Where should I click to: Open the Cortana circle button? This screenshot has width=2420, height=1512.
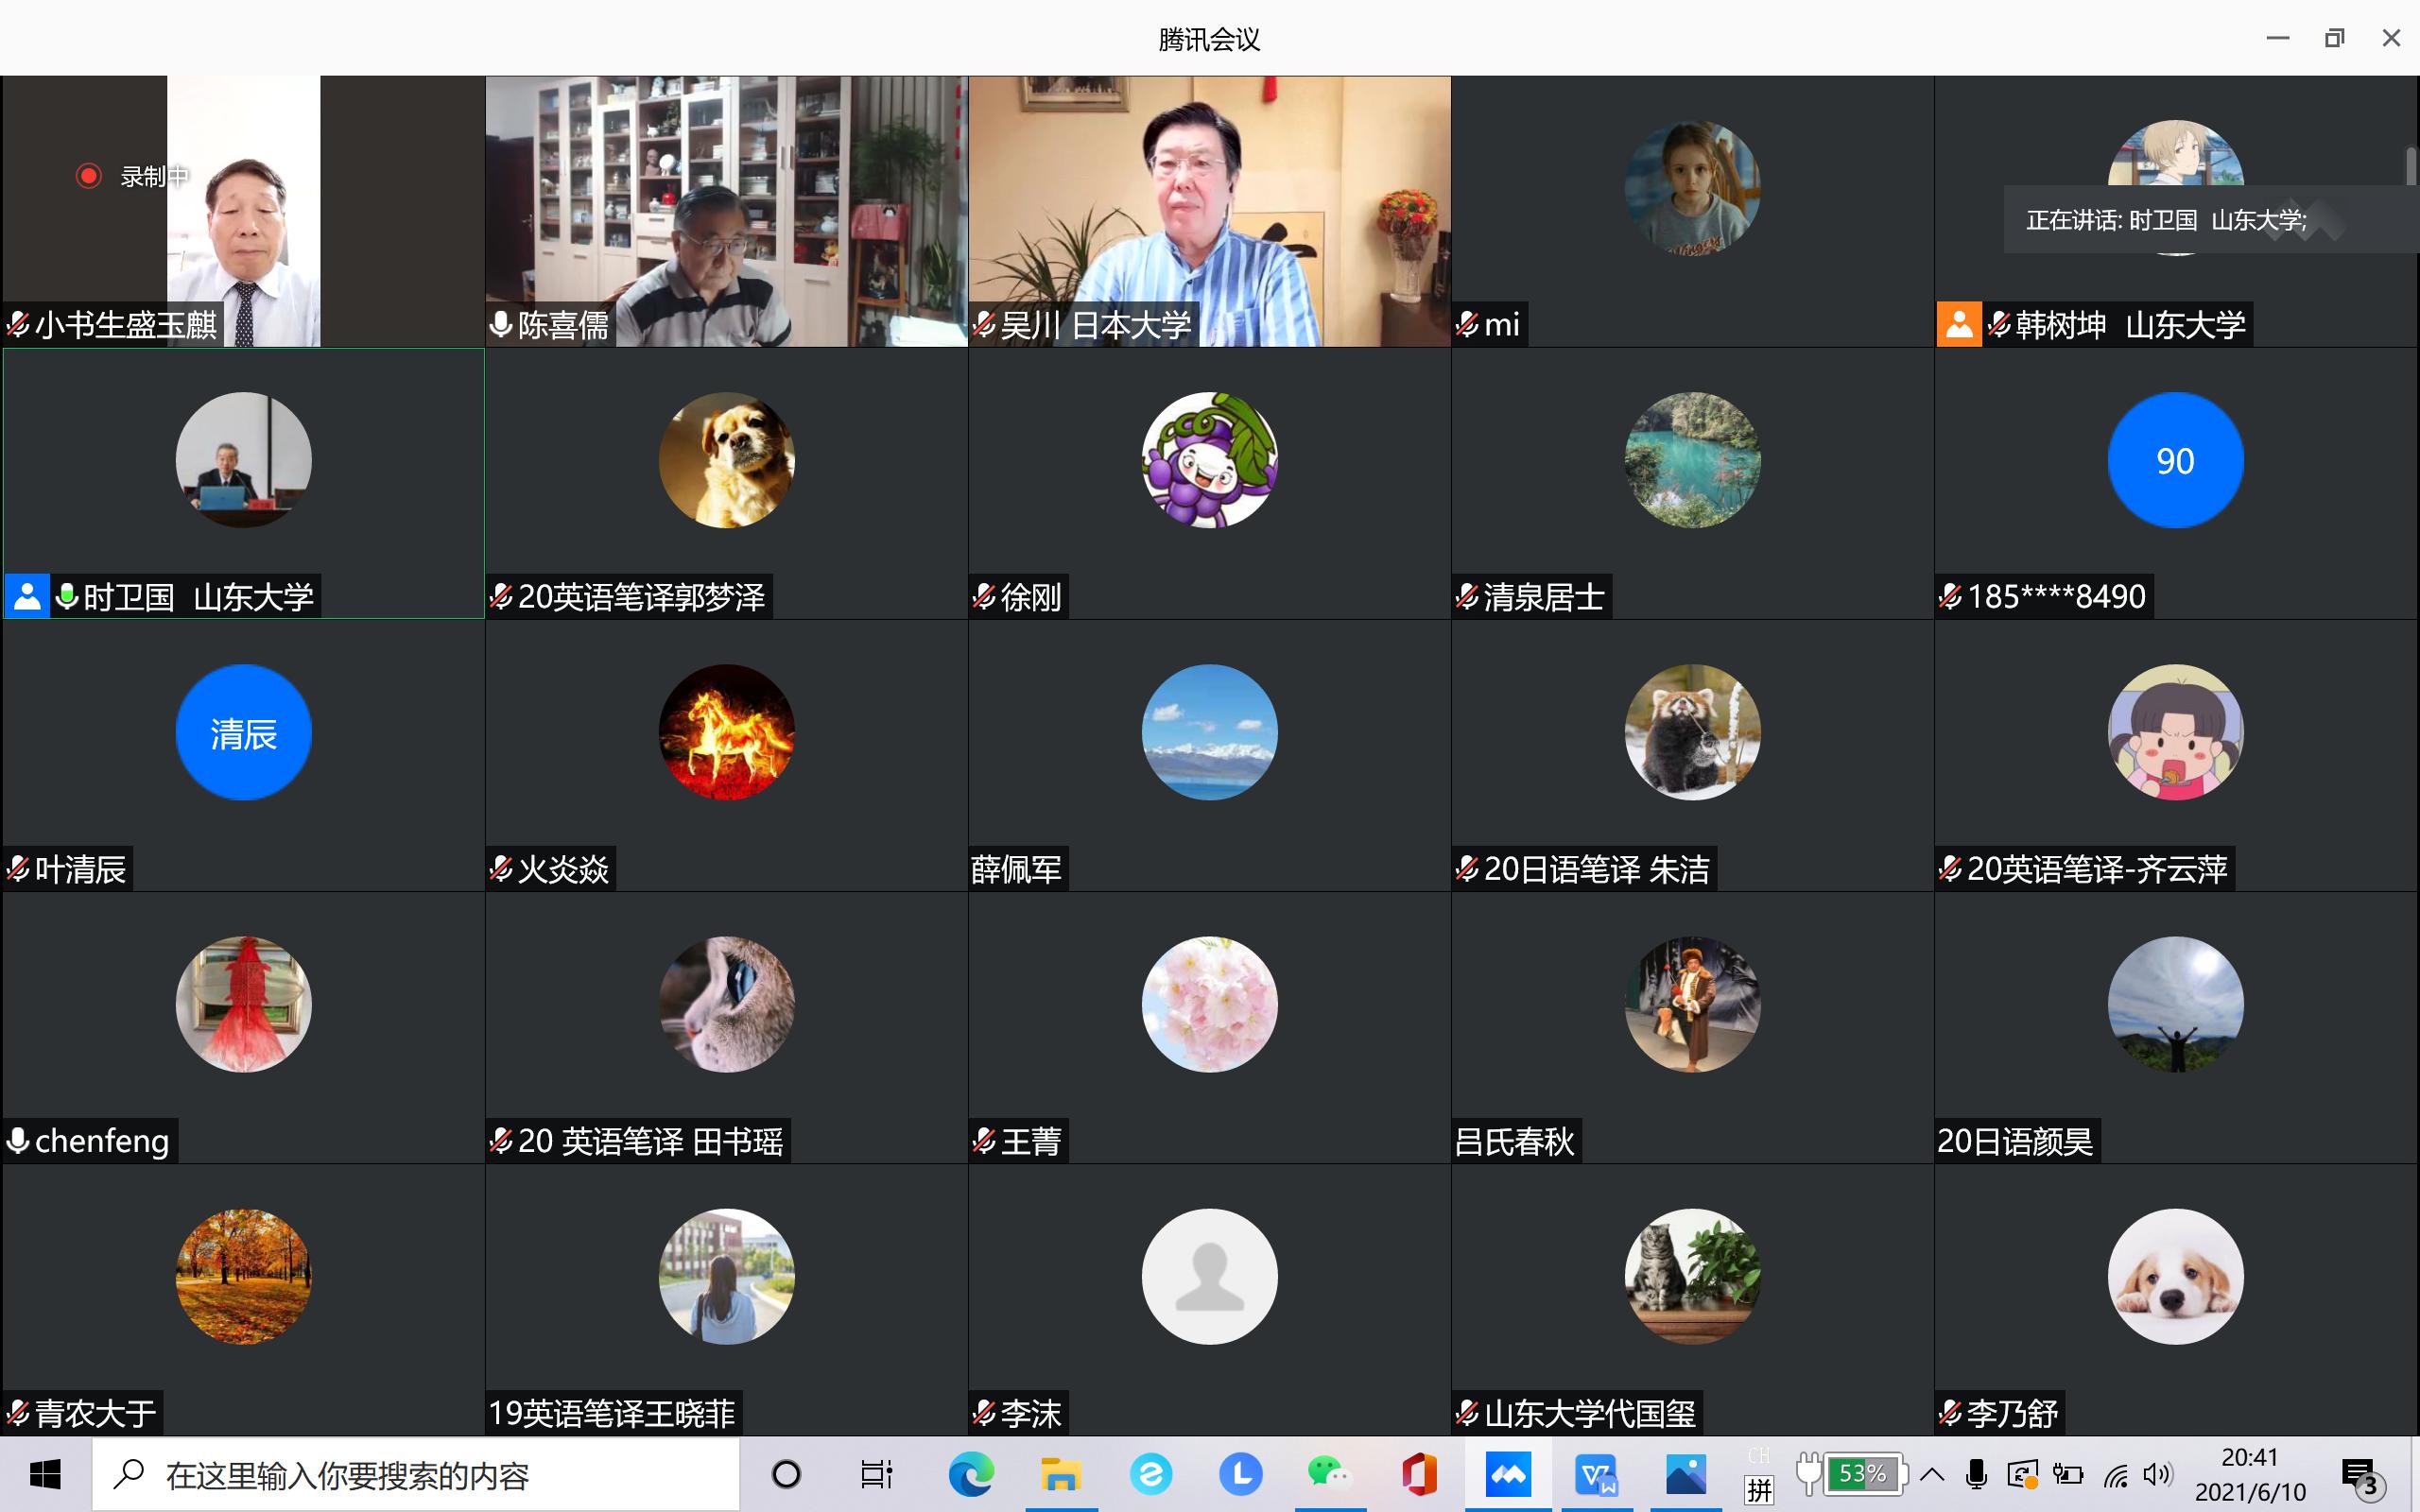coord(787,1475)
